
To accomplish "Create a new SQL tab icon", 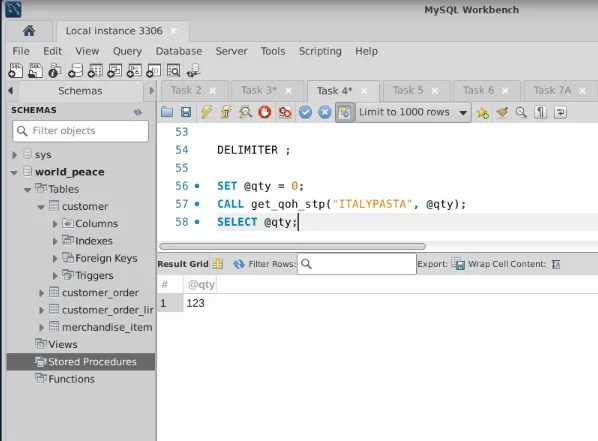I will pos(16,71).
